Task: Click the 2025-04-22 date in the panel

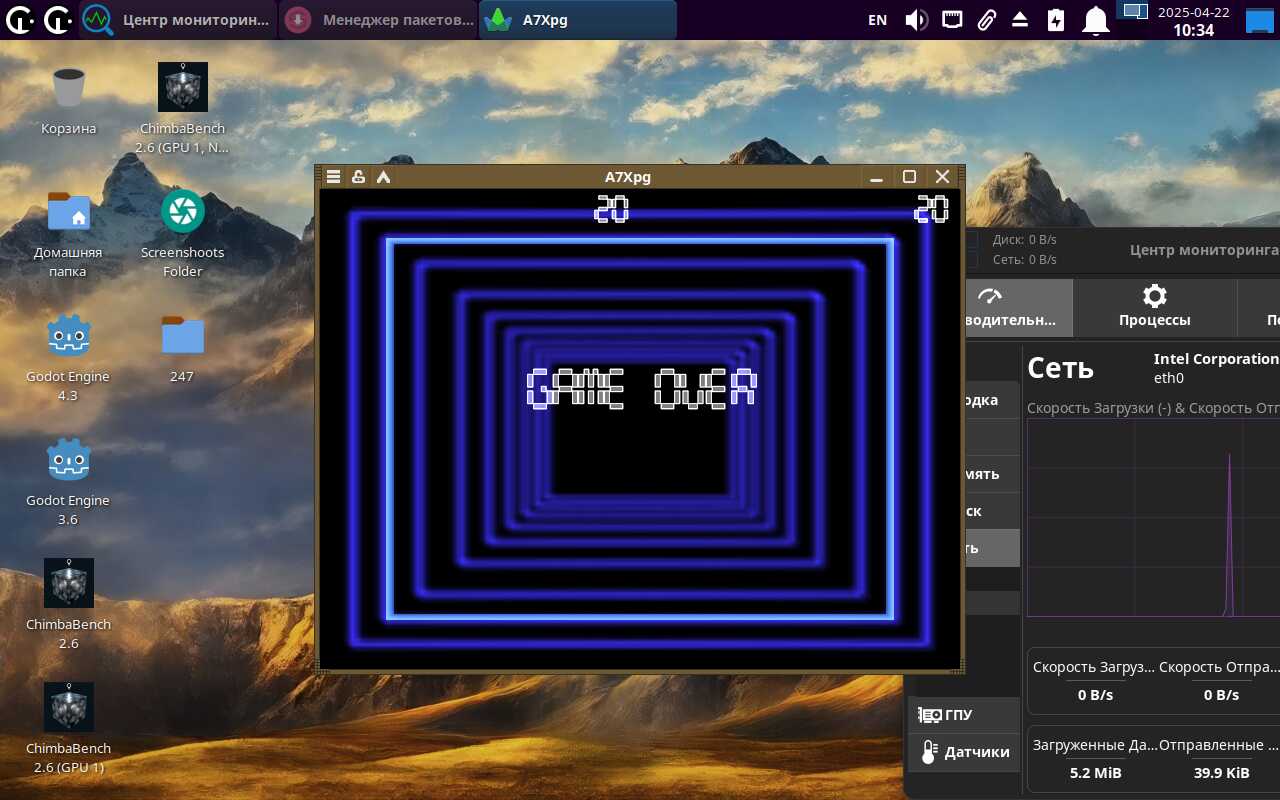Action: click(x=1193, y=12)
